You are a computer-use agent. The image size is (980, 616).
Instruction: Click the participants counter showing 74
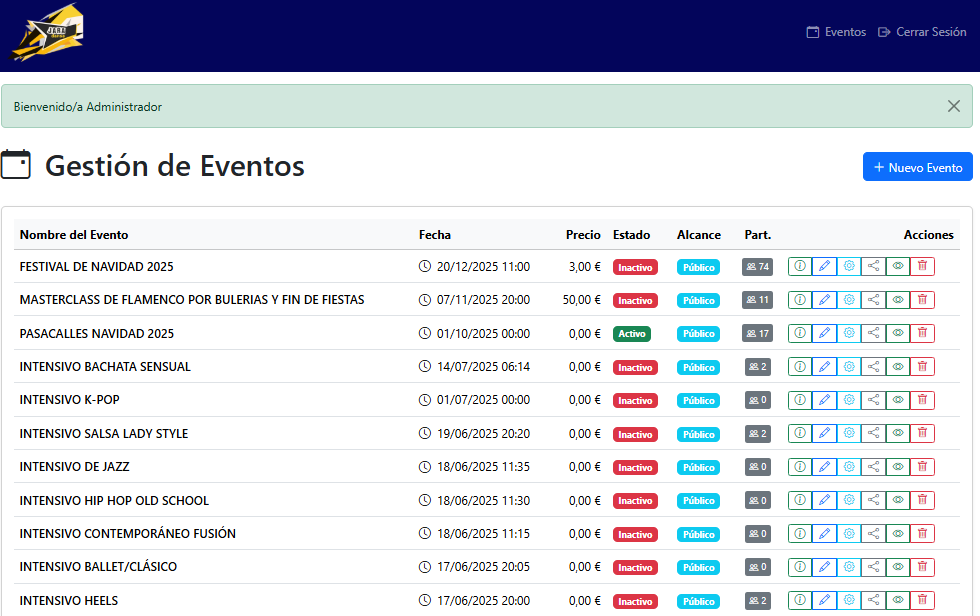(757, 267)
